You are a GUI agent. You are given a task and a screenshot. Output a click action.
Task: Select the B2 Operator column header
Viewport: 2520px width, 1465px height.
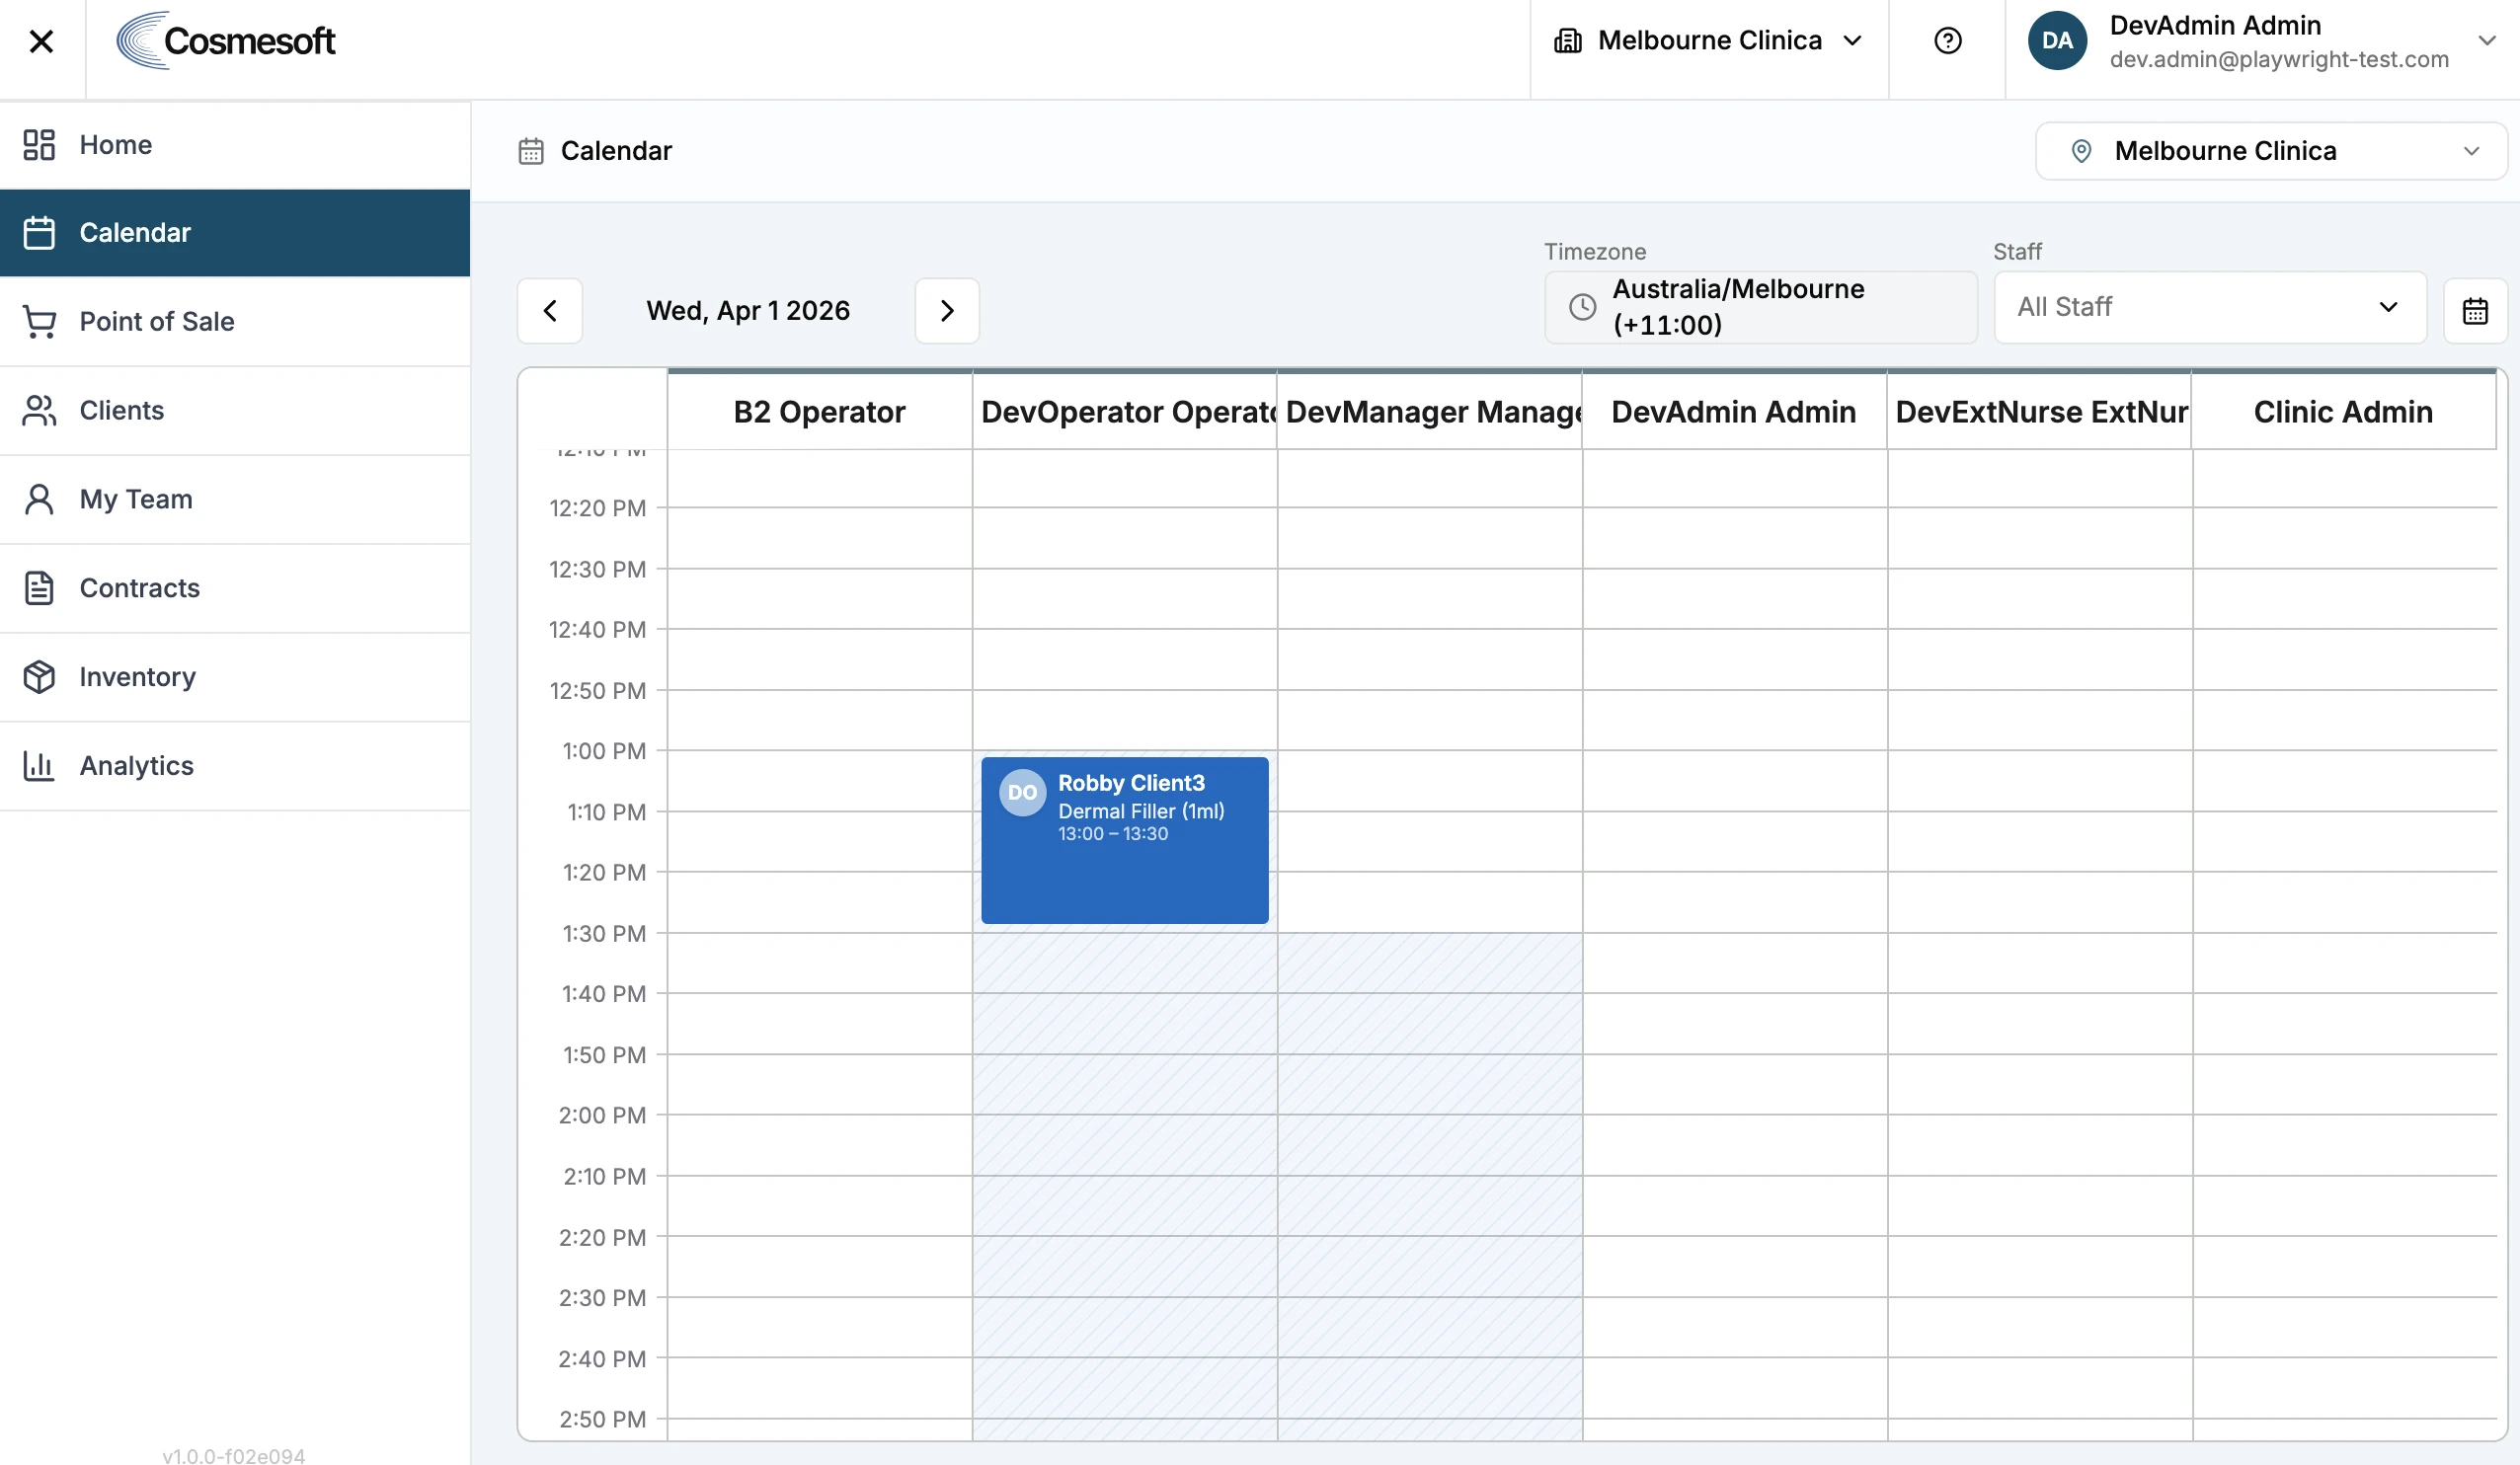pos(819,412)
